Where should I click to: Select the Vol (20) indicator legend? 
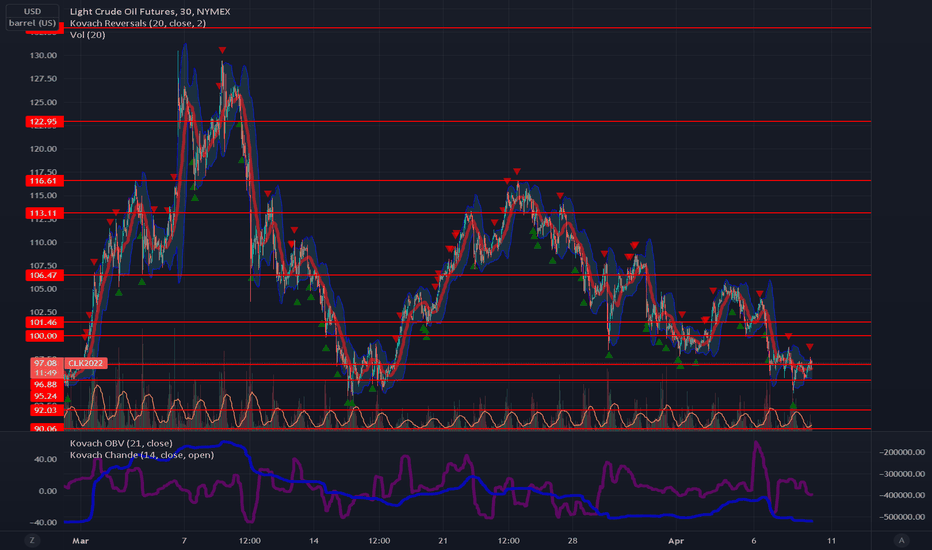click(x=87, y=35)
